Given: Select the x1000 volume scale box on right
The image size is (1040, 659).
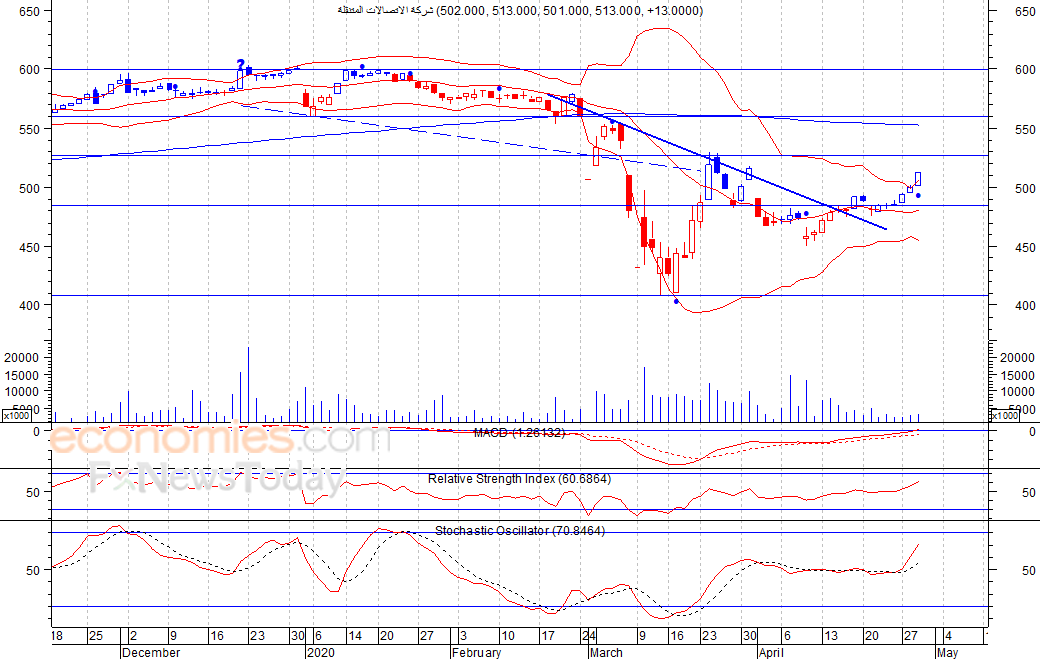Looking at the screenshot, I should tap(1004, 416).
